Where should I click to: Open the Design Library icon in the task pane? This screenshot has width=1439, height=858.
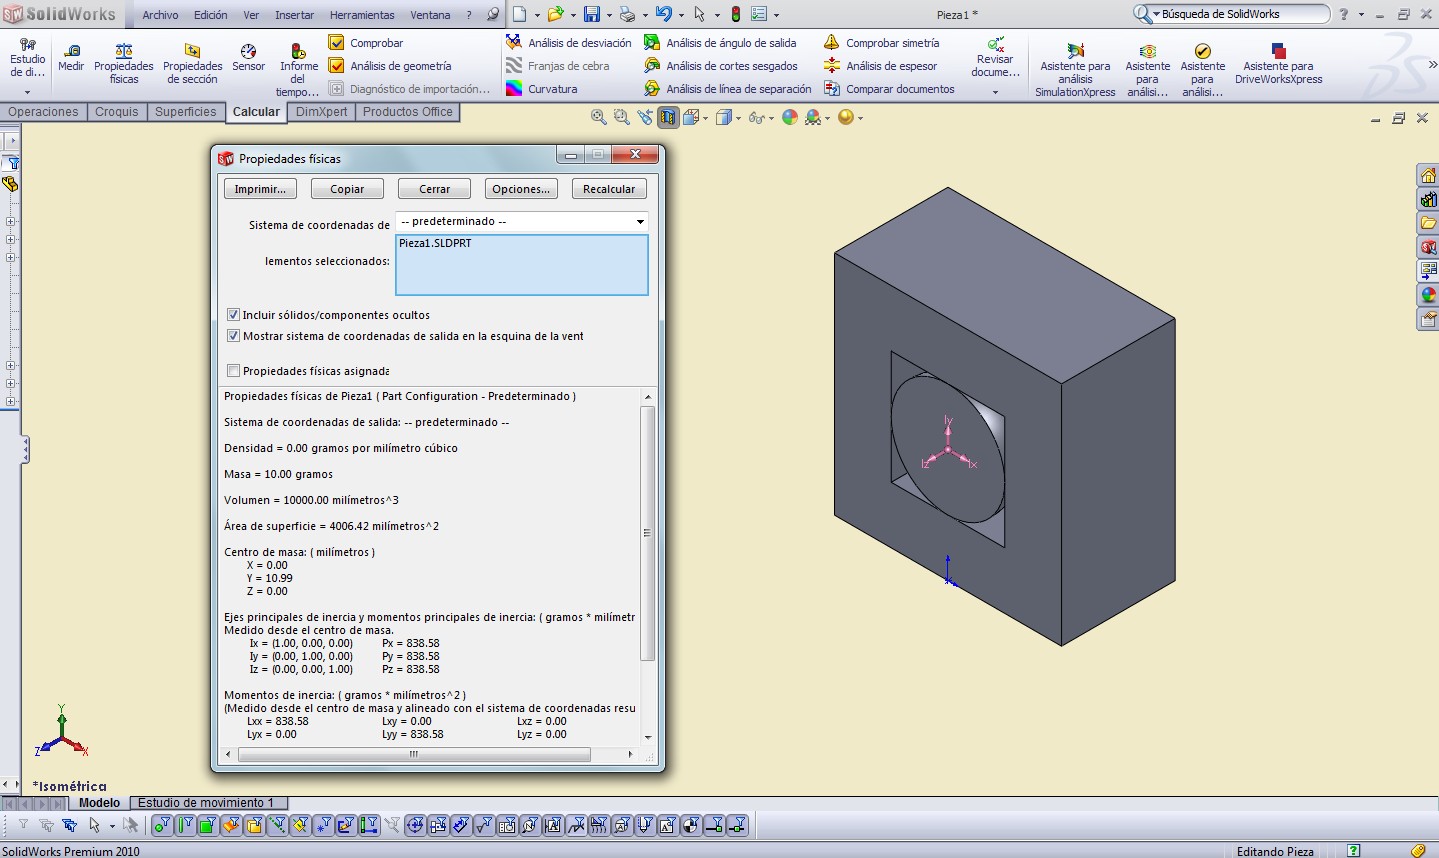pyautogui.click(x=1428, y=199)
